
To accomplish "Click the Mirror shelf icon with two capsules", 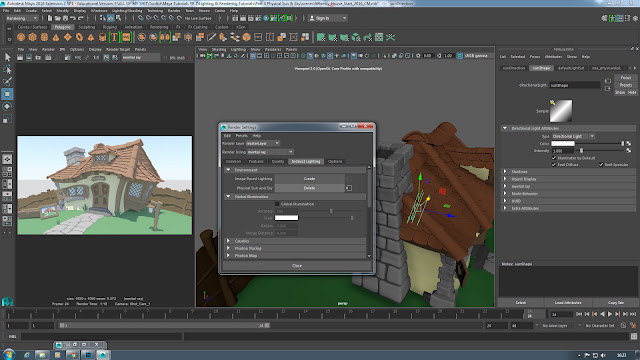I will coord(165,38).
